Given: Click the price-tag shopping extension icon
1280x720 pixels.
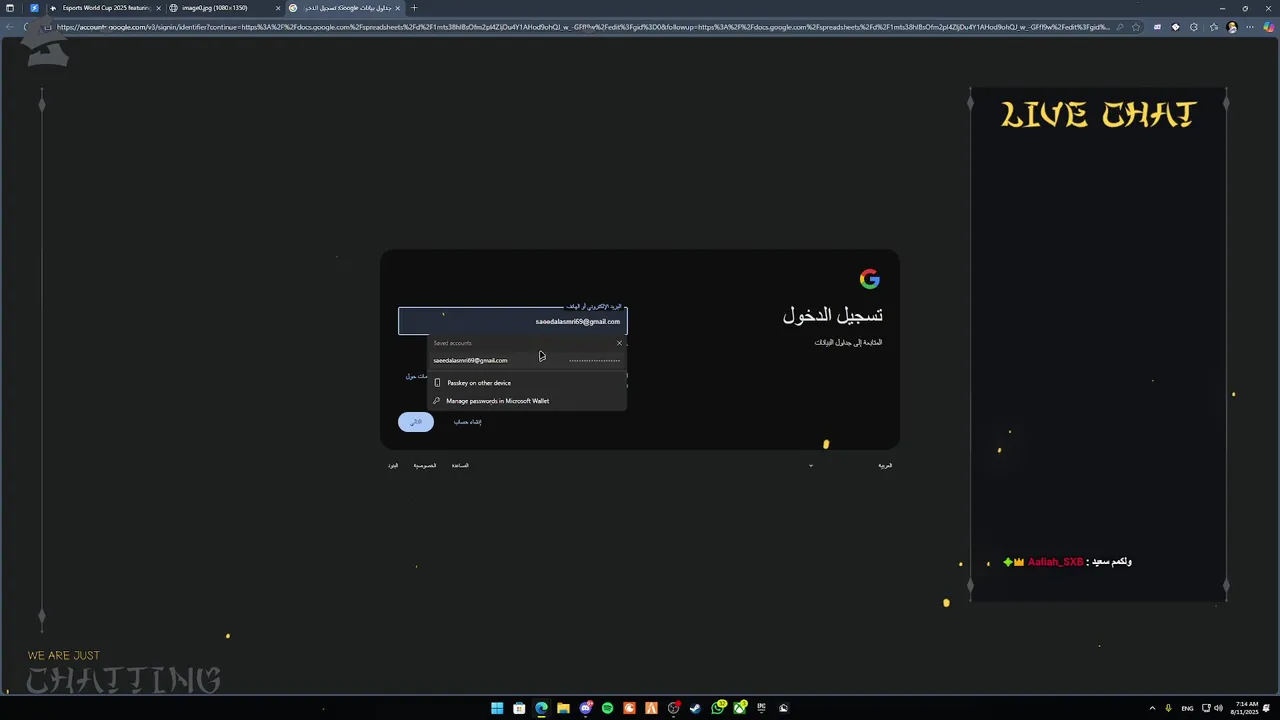Looking at the screenshot, I should tap(1175, 27).
